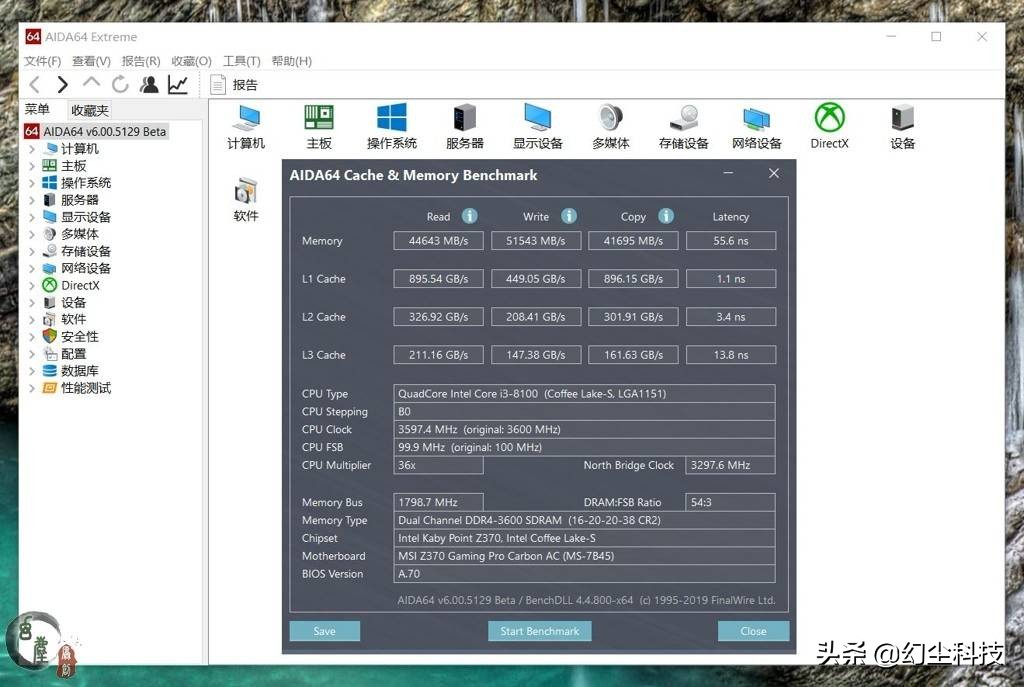Open the 软件 software icon in main pane
Viewport: 1024px width, 687px height.
tap(246, 200)
